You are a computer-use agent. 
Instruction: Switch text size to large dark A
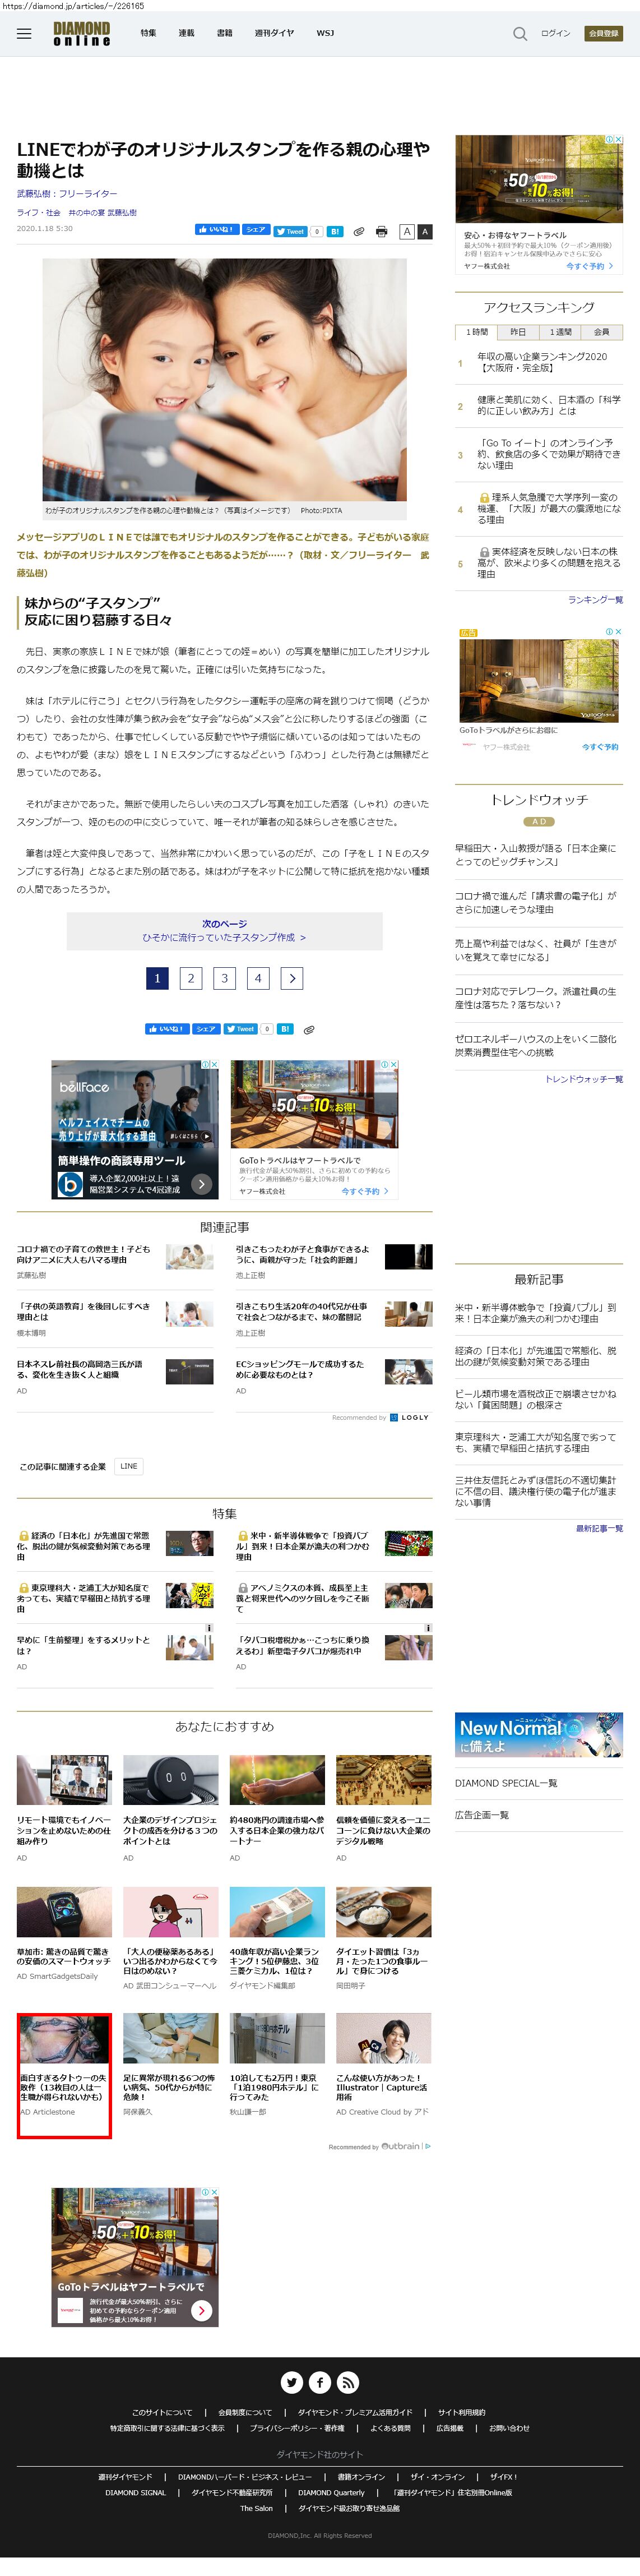[x=424, y=231]
